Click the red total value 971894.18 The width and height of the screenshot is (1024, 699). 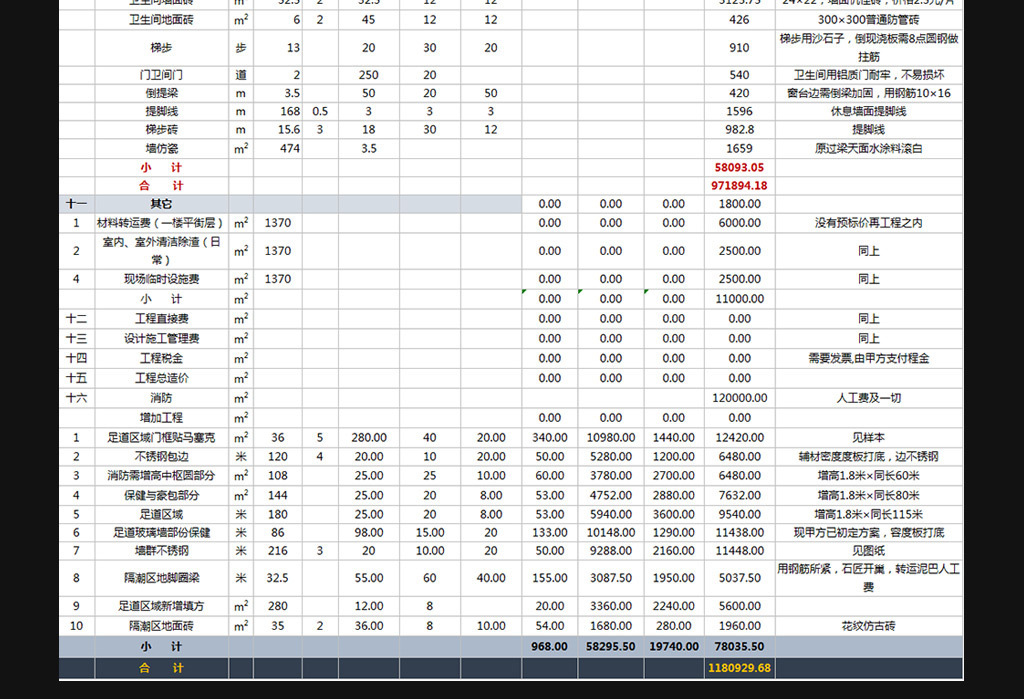tap(739, 185)
